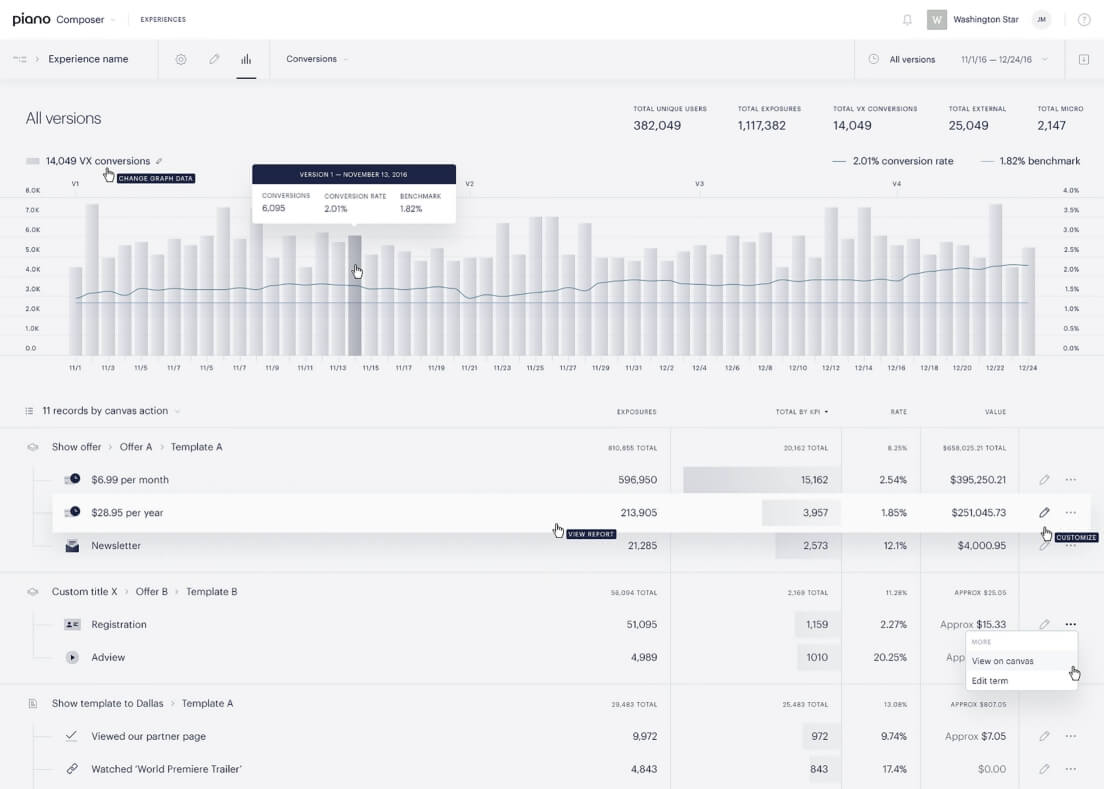The height and width of the screenshot is (789, 1104).
Task: Open the All versions date range dropdown
Action: coord(960,59)
